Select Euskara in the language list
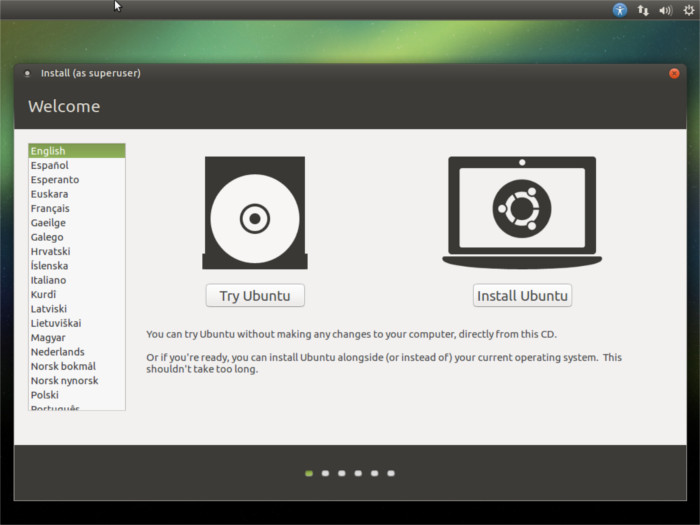Viewport: 700px width, 525px height. coord(77,194)
